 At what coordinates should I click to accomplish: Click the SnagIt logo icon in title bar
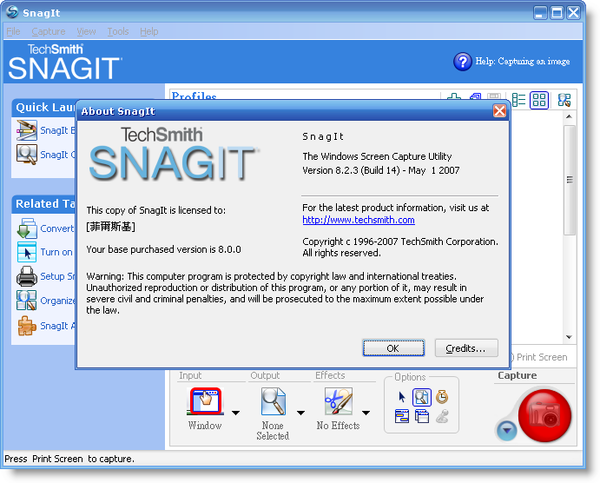coord(12,12)
